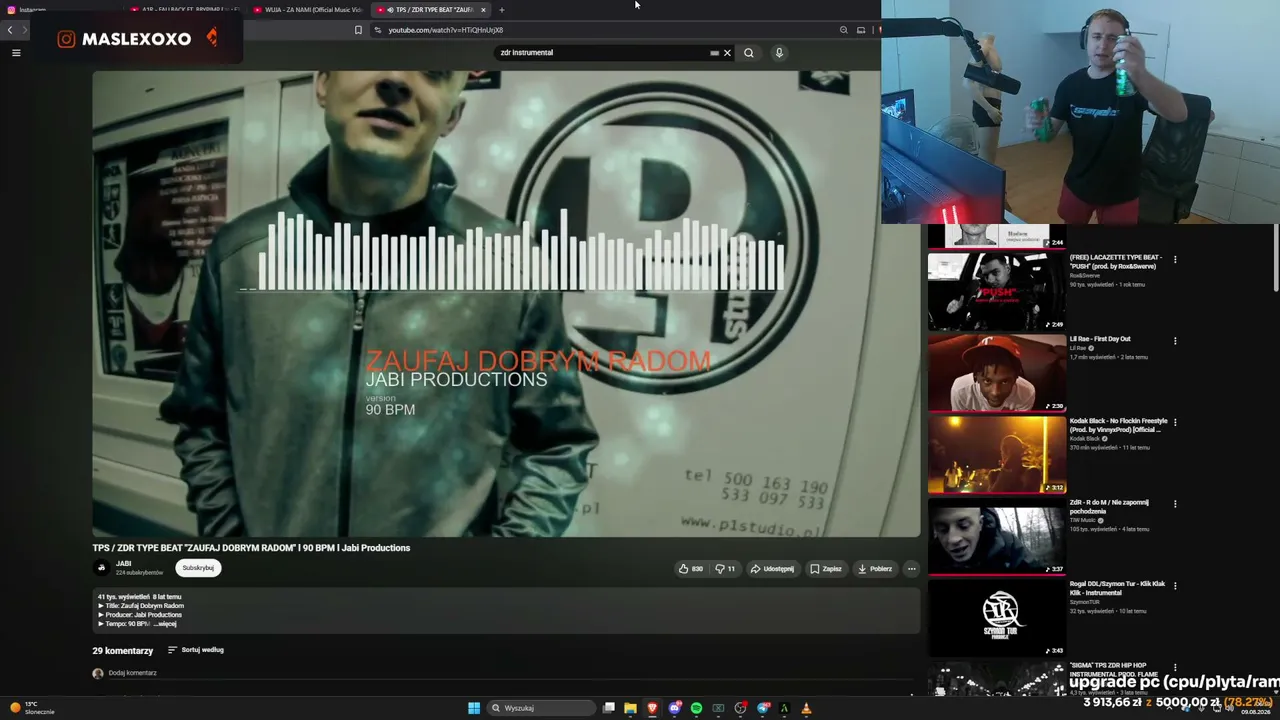
Task: Open VLC media player from the taskbar
Action: click(x=806, y=708)
